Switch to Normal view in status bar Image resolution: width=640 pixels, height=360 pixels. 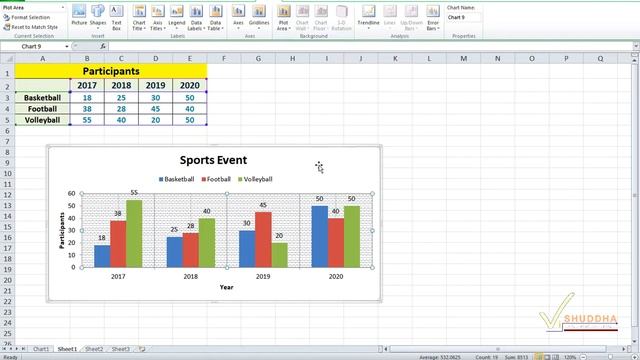click(x=539, y=357)
